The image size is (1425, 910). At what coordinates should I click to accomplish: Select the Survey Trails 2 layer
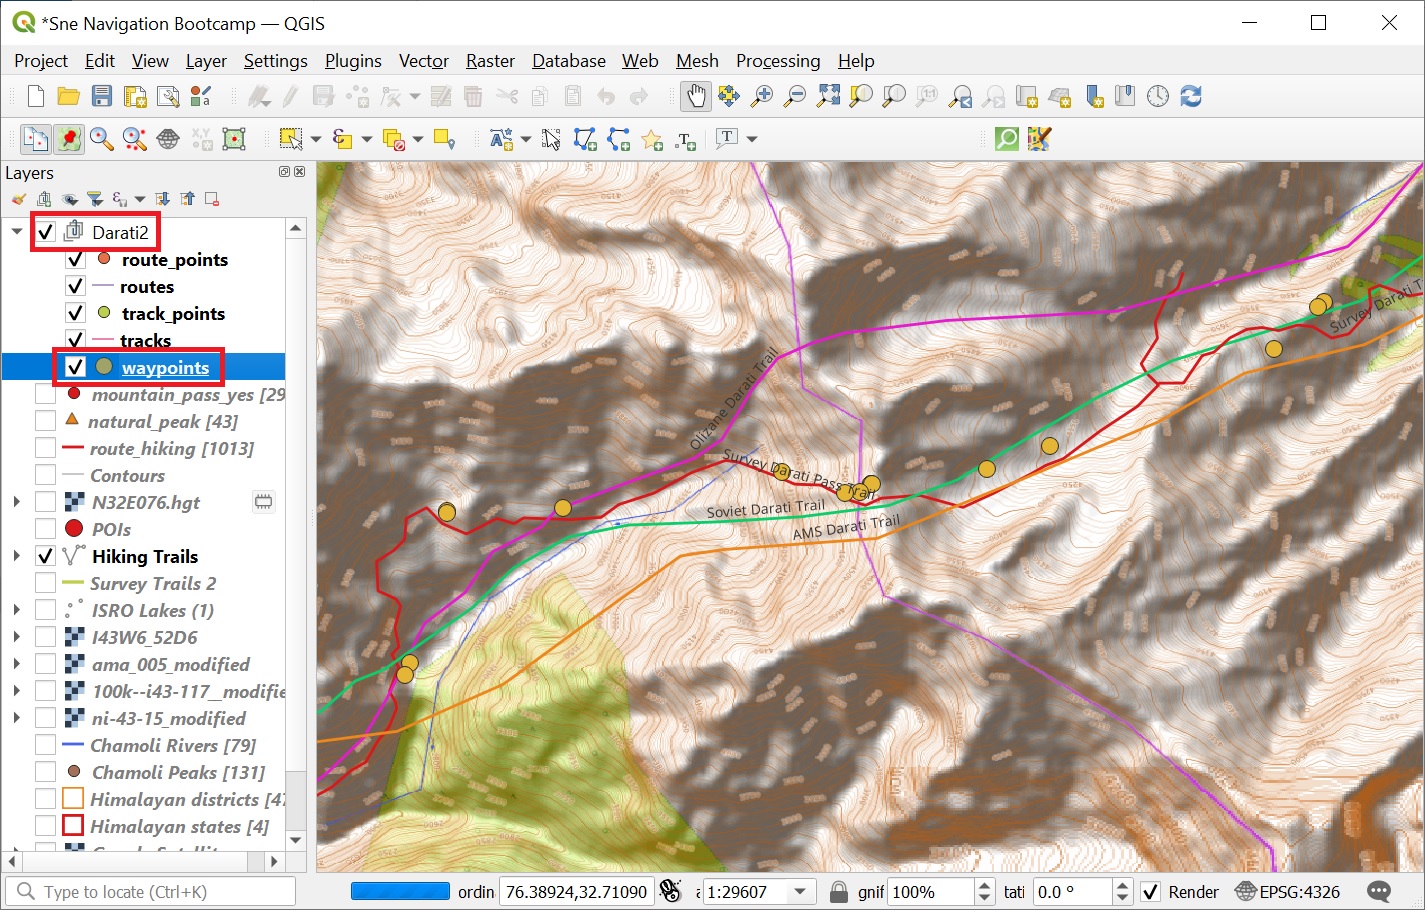pyautogui.click(x=153, y=584)
